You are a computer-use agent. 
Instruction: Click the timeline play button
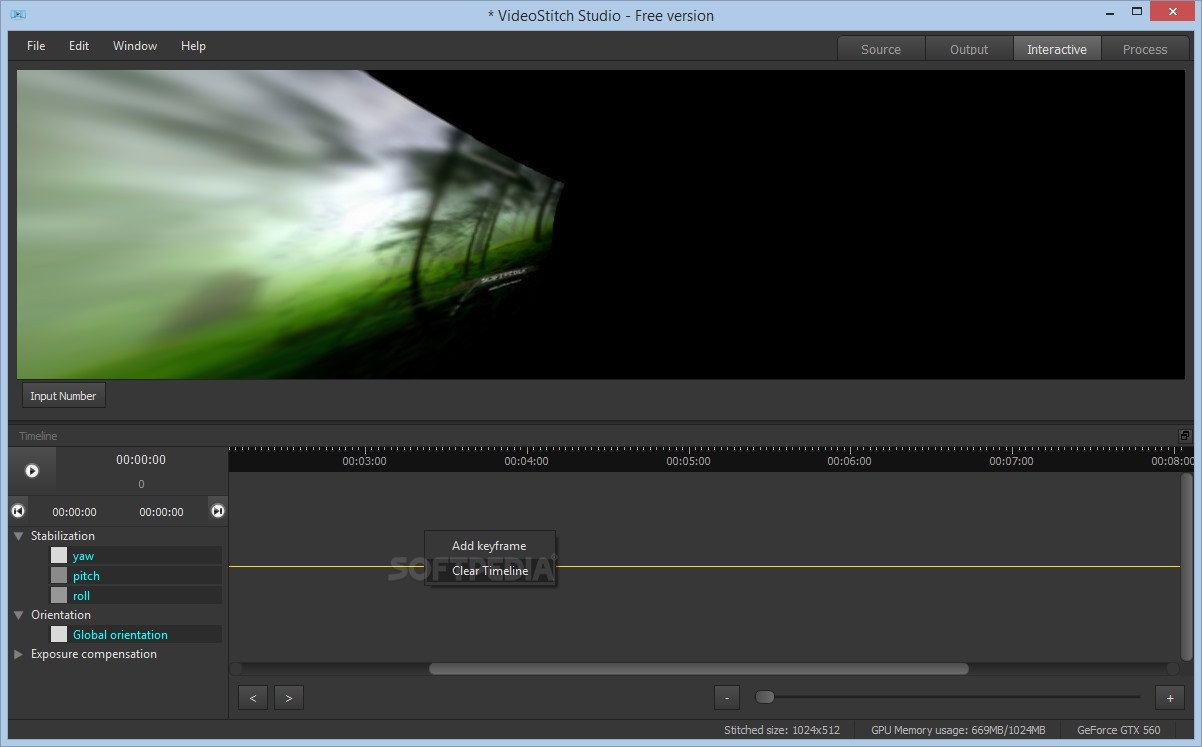[32, 470]
